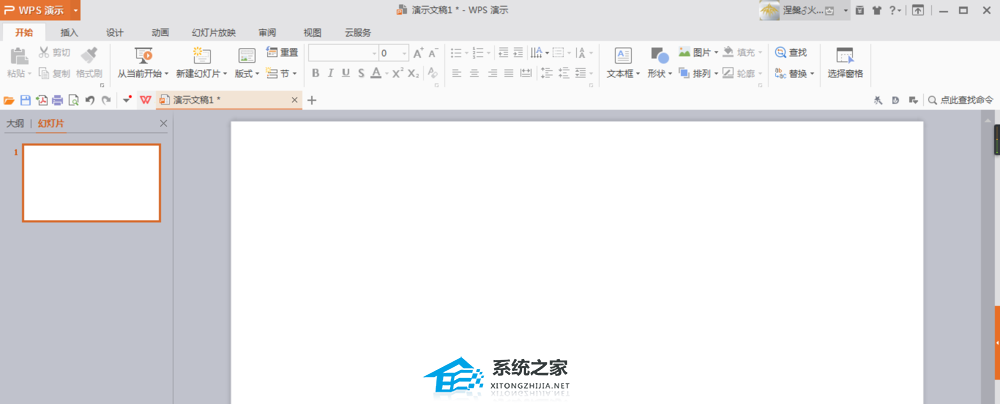Click the Save disk icon
The width and height of the screenshot is (1000, 404).
click(26, 100)
